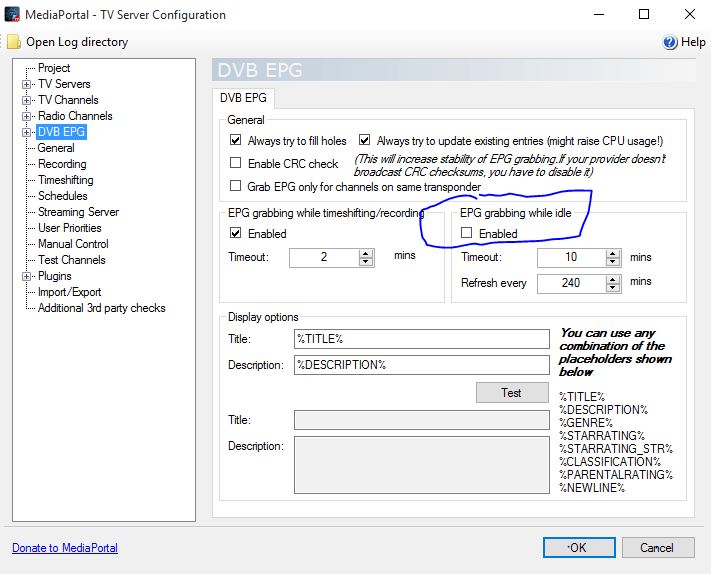
Task: Open General settings in the tree
Action: coord(56,148)
